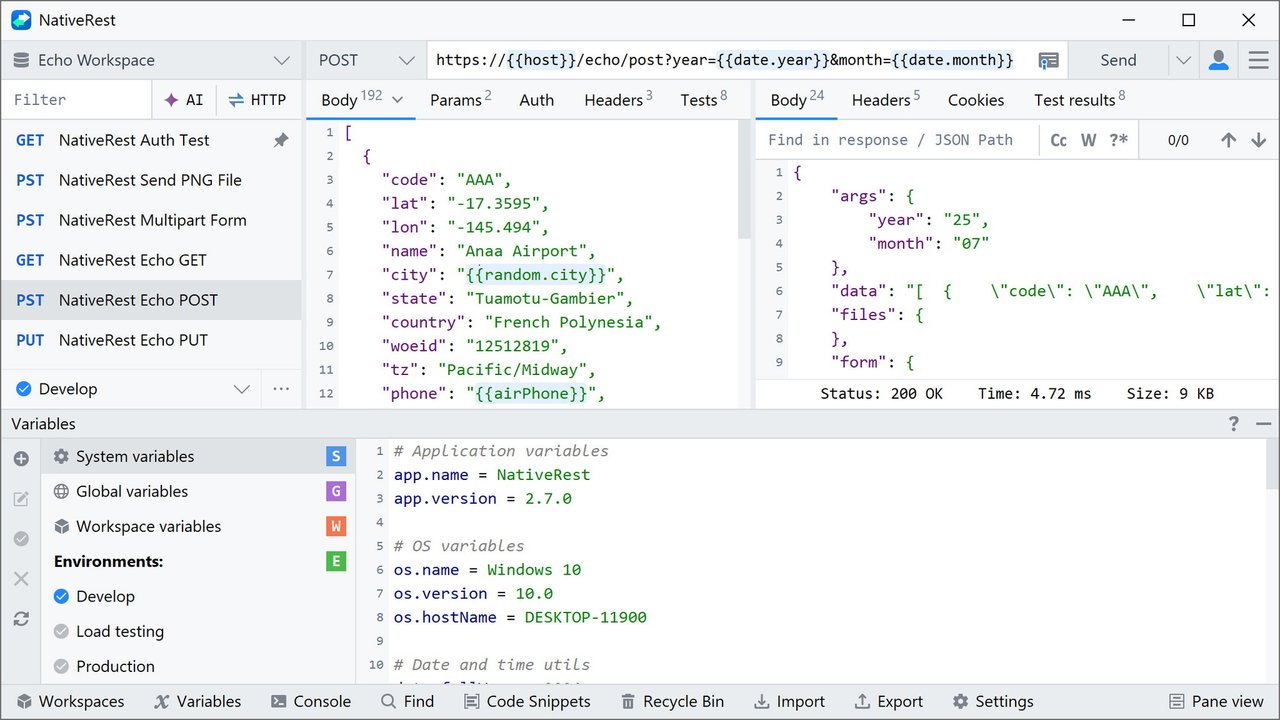Viewport: 1280px width, 720px height.
Task: Open the HTTP method POST dropdown
Action: 365,60
